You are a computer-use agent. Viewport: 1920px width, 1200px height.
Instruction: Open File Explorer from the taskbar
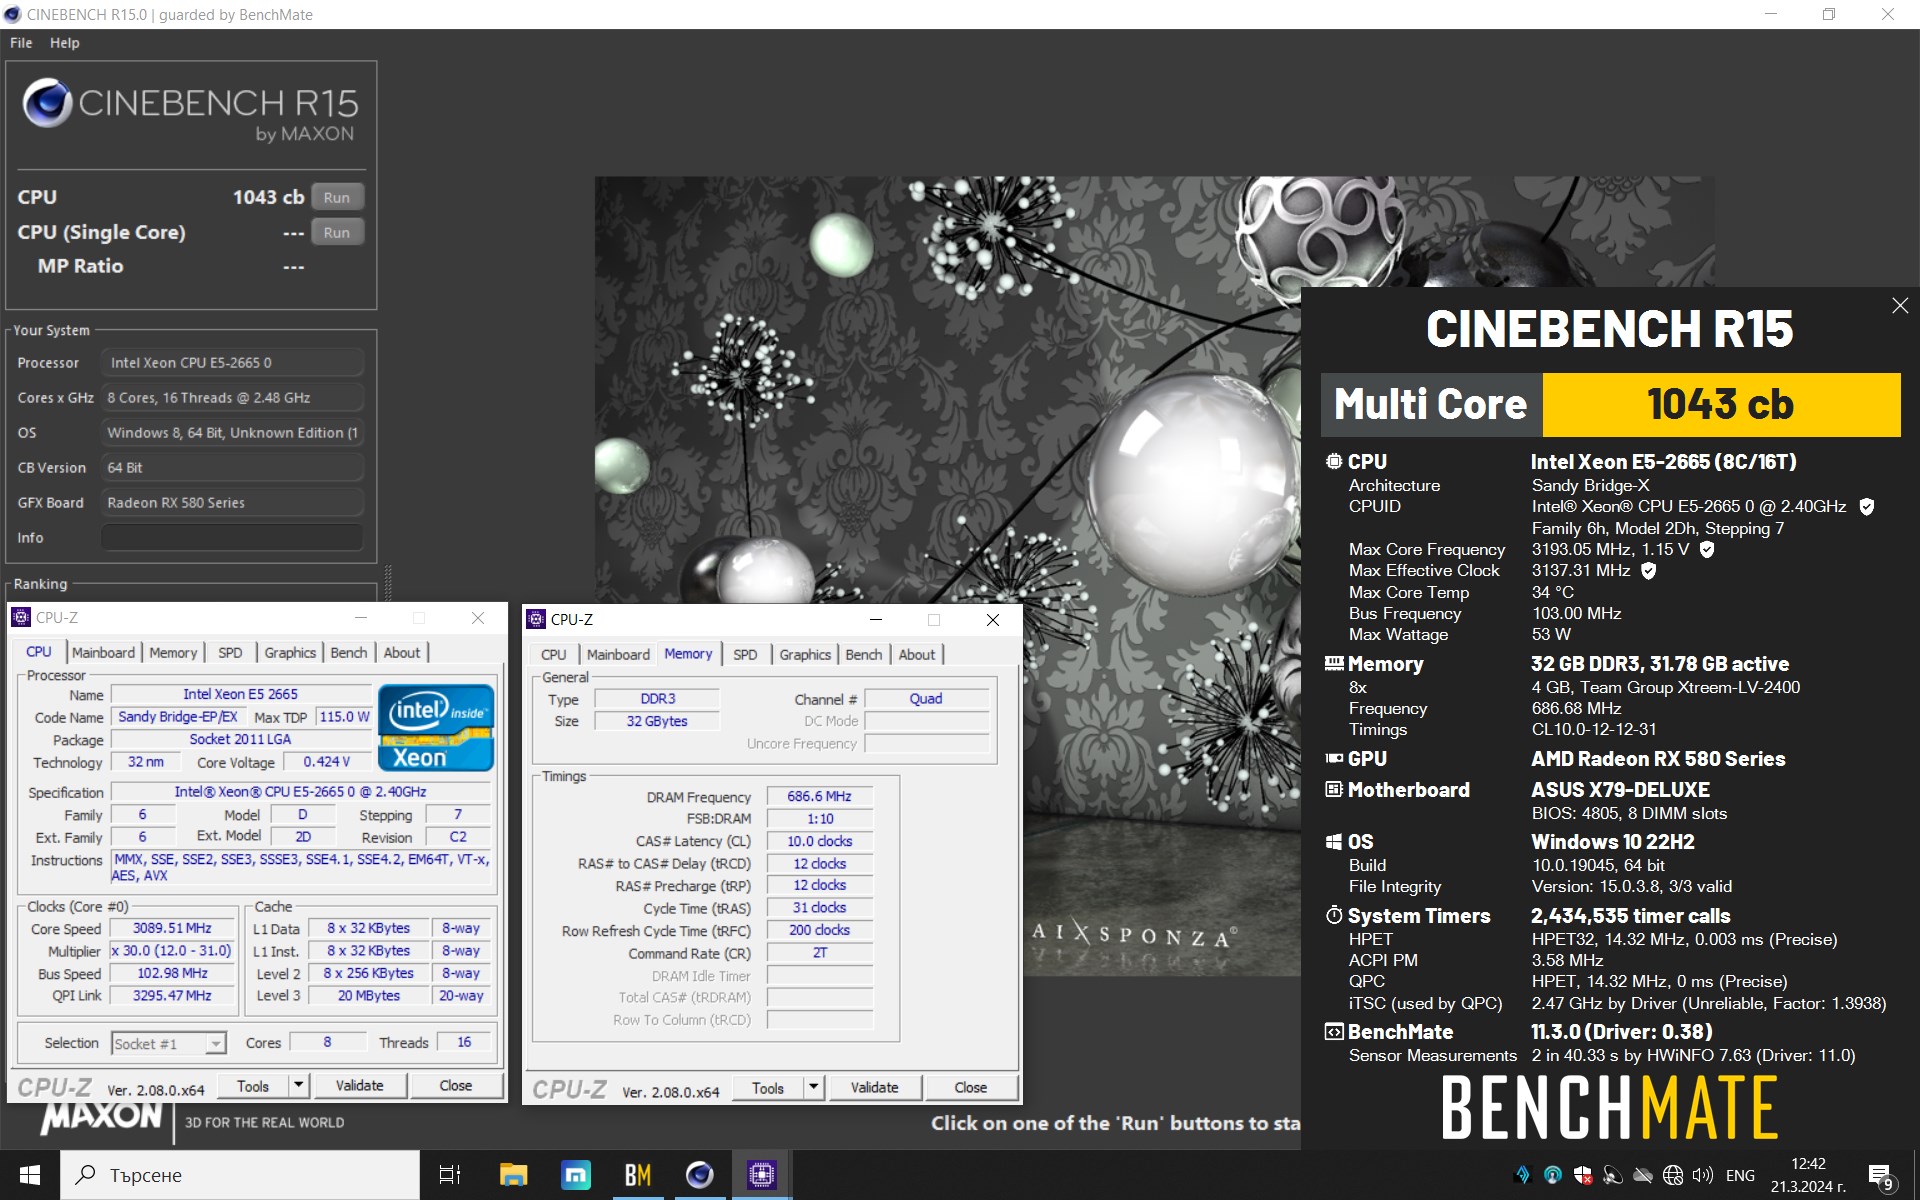point(513,1175)
